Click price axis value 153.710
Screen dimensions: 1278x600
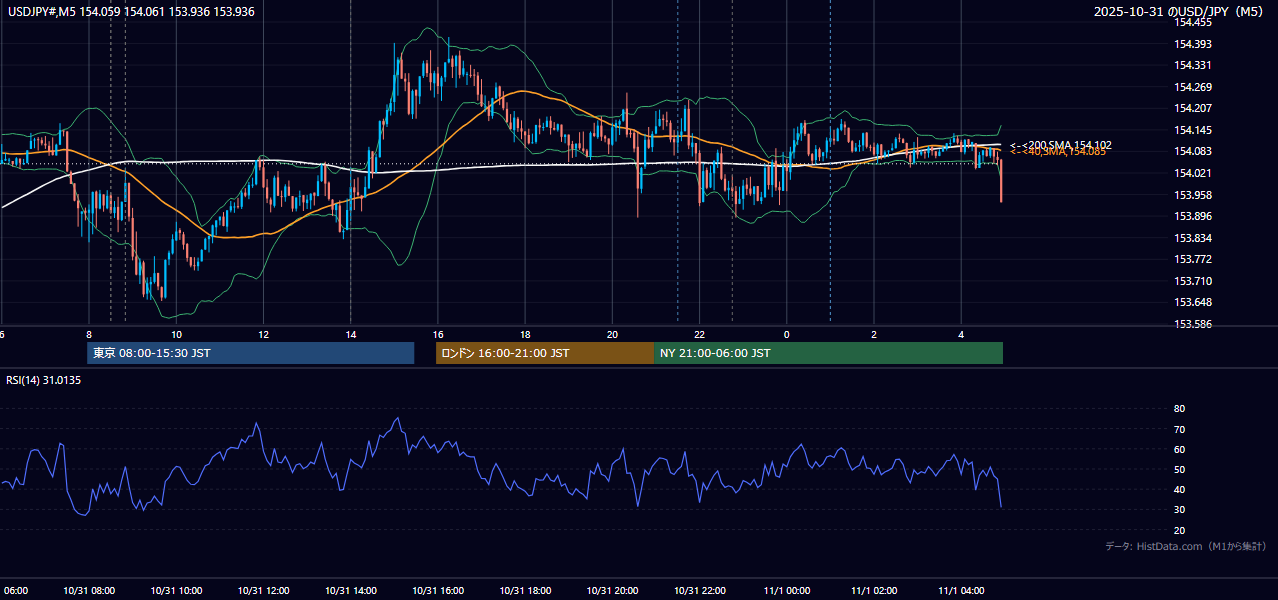pyautogui.click(x=1193, y=281)
